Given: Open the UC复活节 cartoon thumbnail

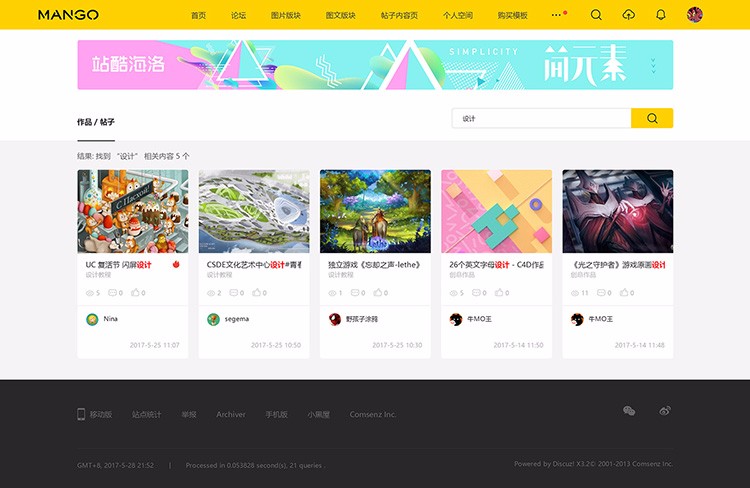Looking at the screenshot, I should click(x=132, y=211).
